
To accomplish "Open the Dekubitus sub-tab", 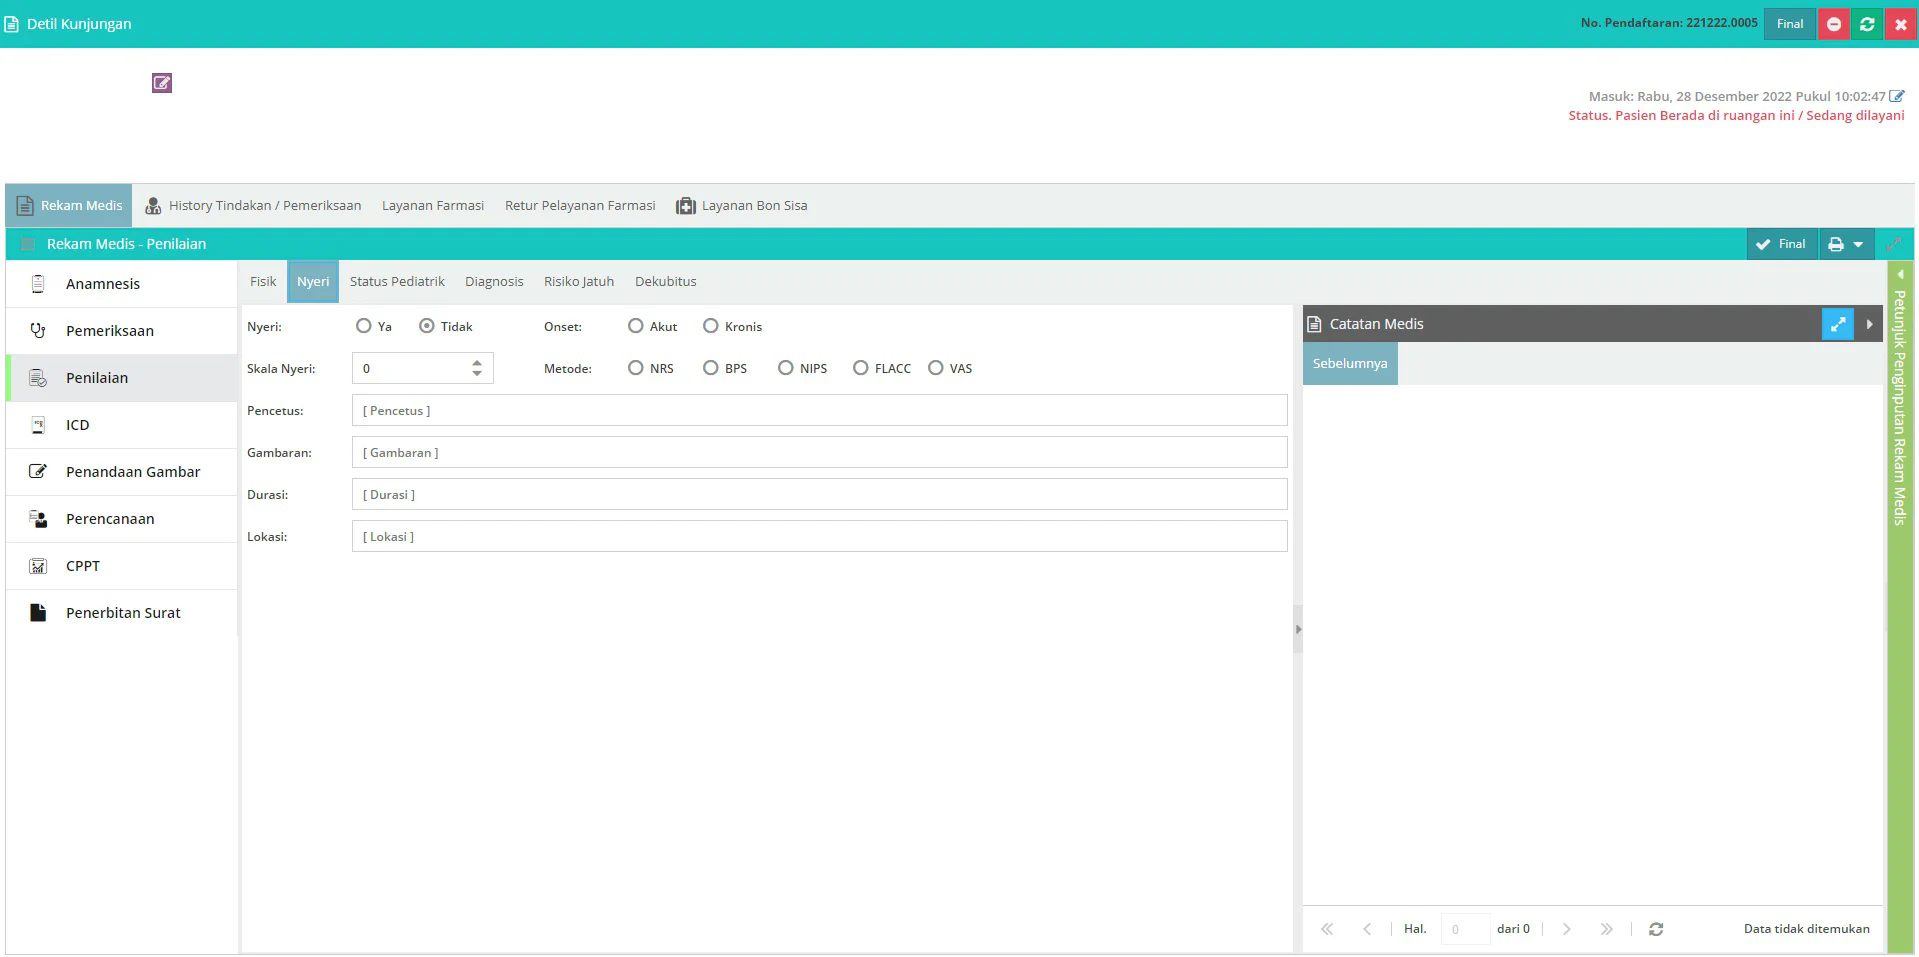I will click(x=665, y=282).
